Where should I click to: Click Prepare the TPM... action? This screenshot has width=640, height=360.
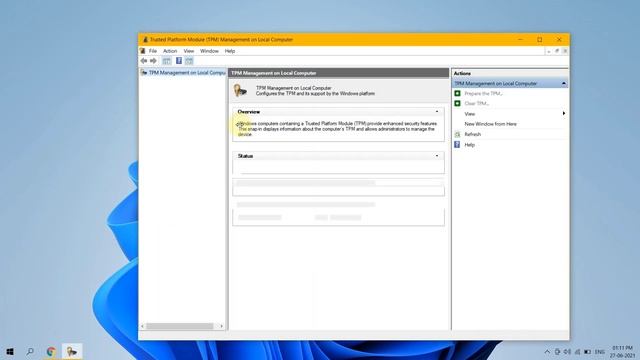(483, 93)
